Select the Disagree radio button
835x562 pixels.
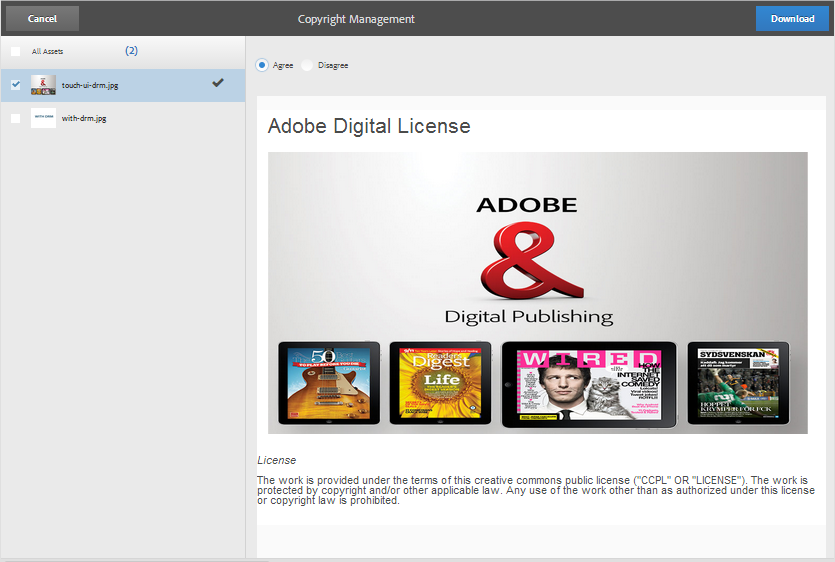click(307, 65)
